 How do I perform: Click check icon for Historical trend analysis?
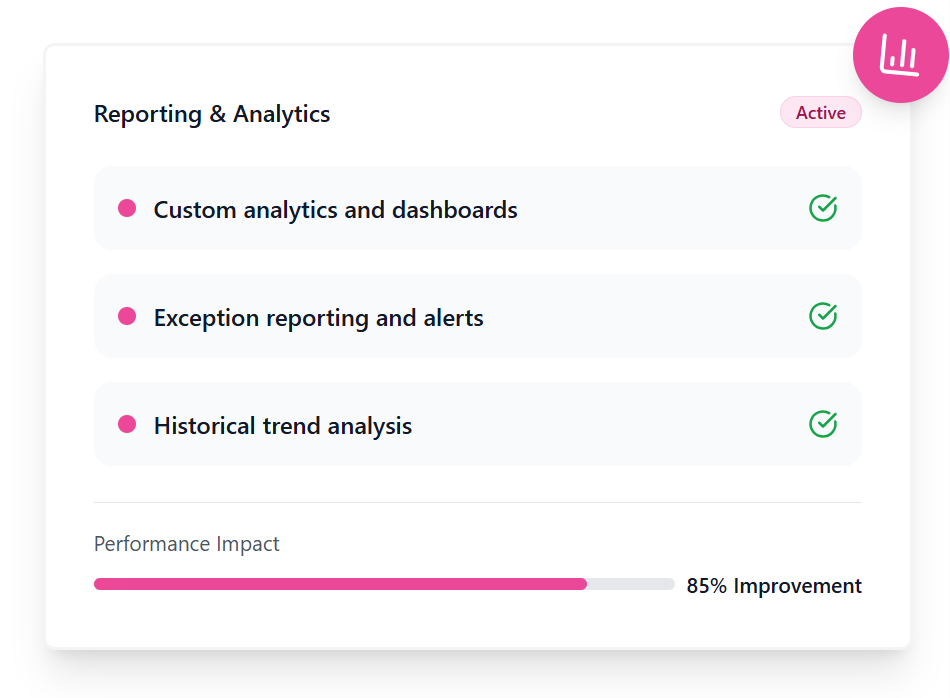pyautogui.click(x=822, y=424)
